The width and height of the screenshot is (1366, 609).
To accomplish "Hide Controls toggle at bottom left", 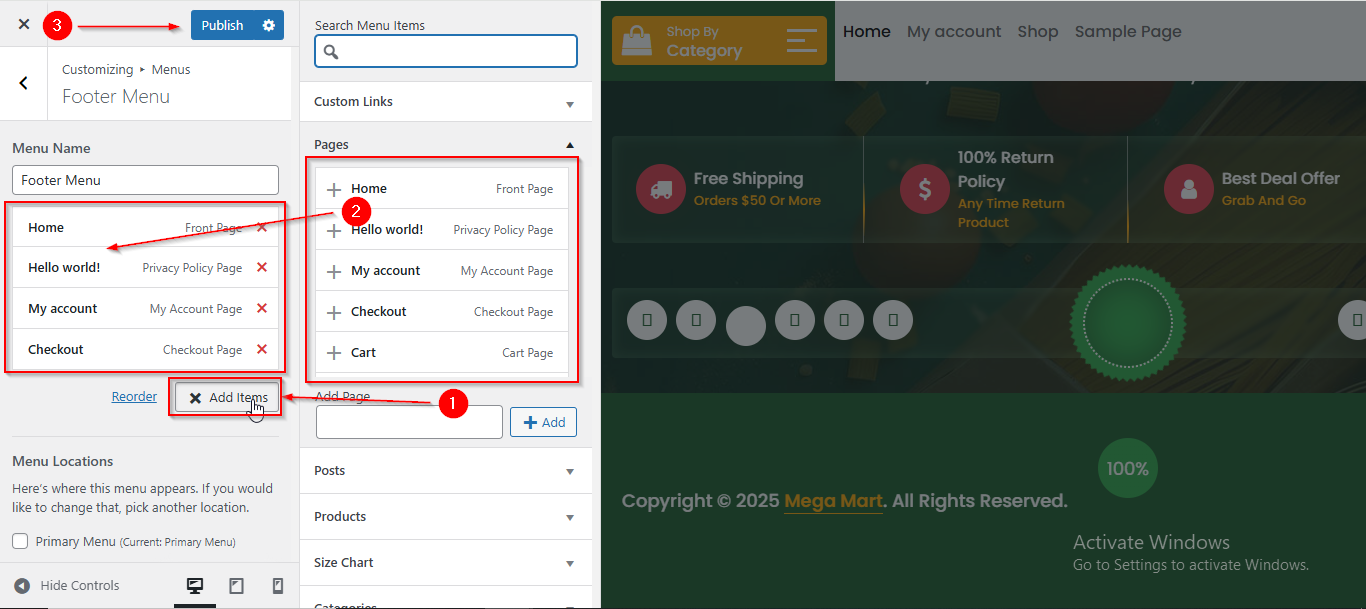I will click(x=66, y=586).
